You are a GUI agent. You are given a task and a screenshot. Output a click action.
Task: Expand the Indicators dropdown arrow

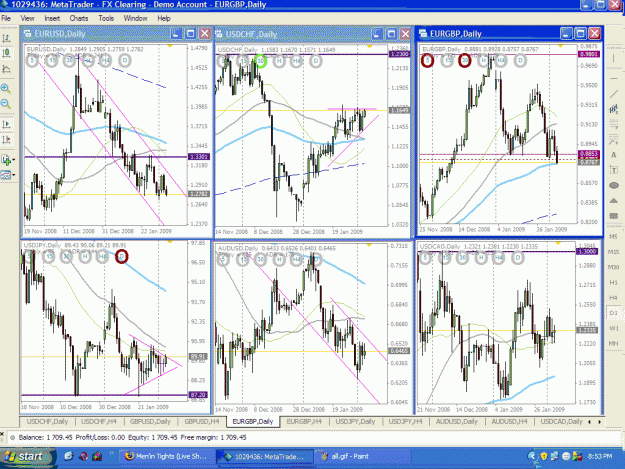tap(14, 160)
